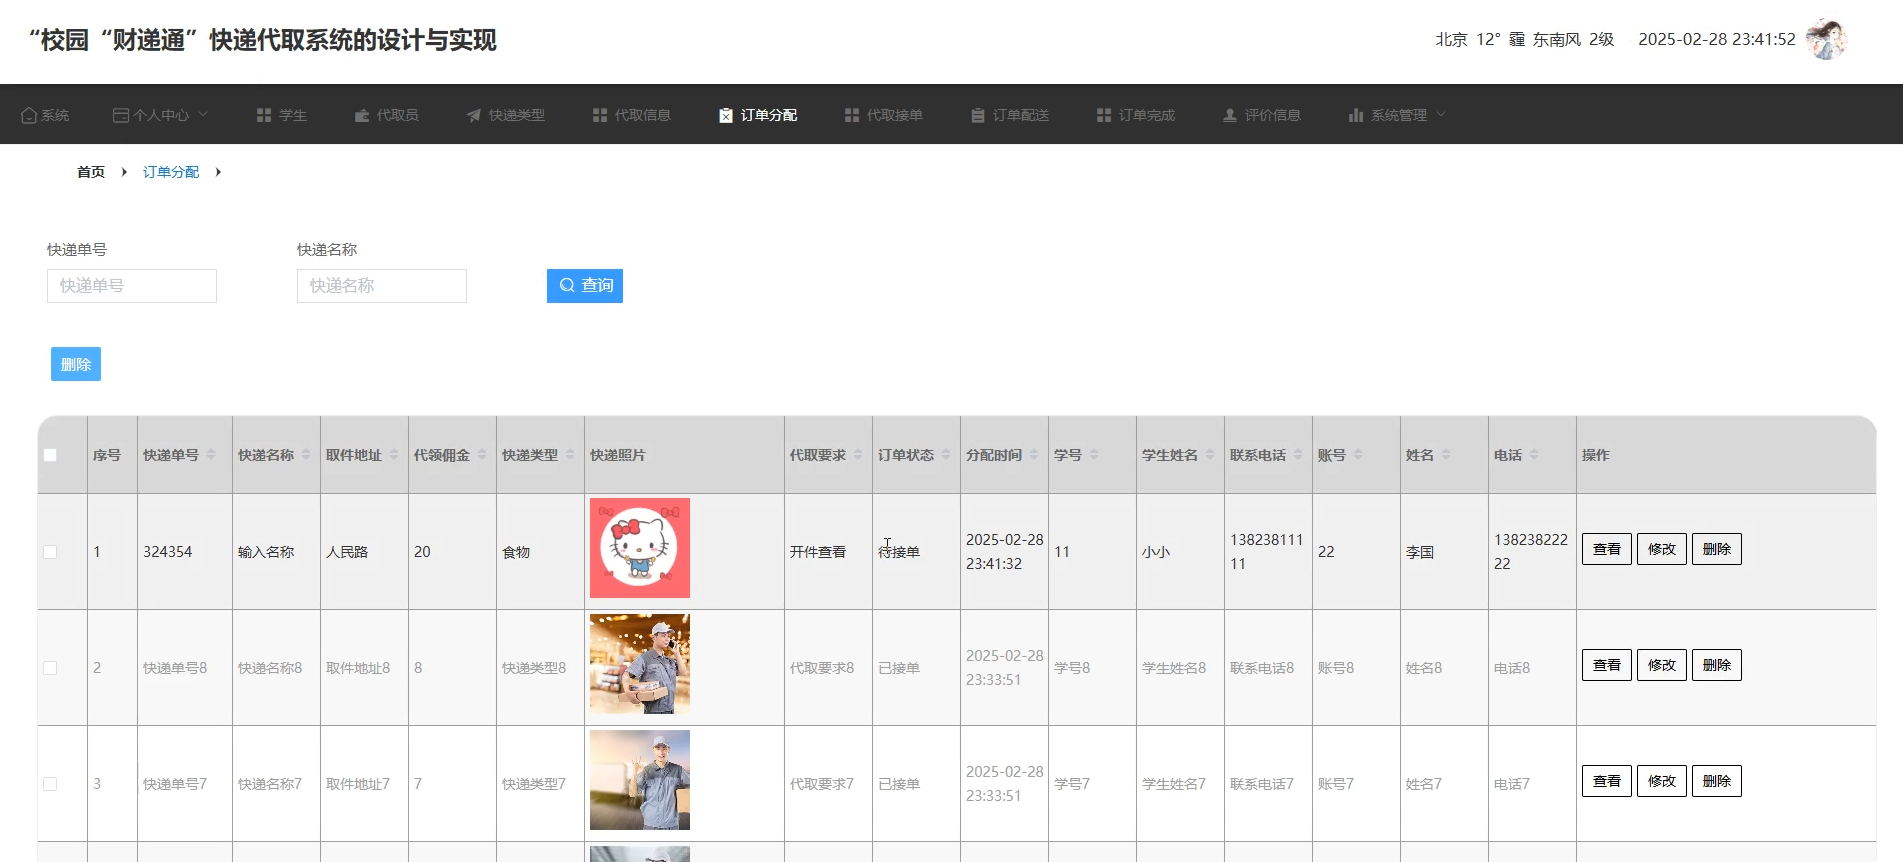This screenshot has width=1903, height=862.
Task: Sort by 快递类型 column arrows
Action: tap(570, 455)
